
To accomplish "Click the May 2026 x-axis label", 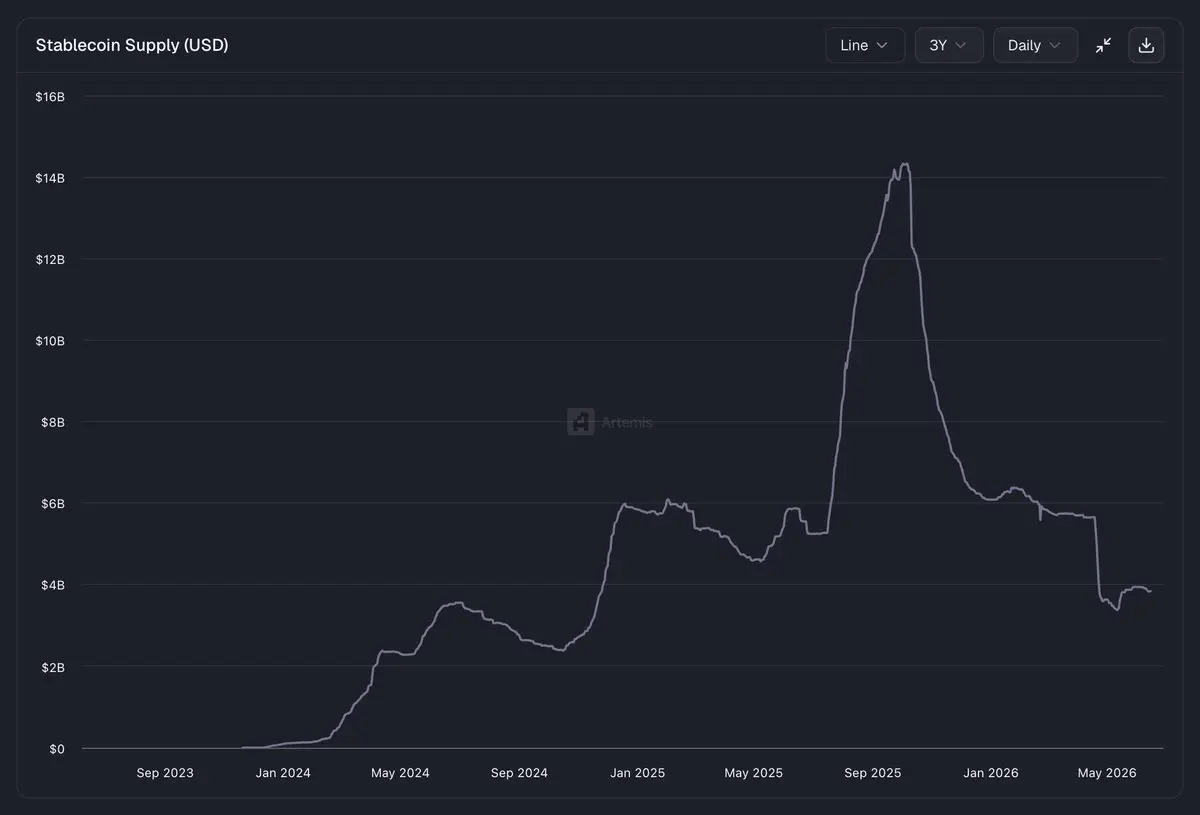I will coord(1107,773).
